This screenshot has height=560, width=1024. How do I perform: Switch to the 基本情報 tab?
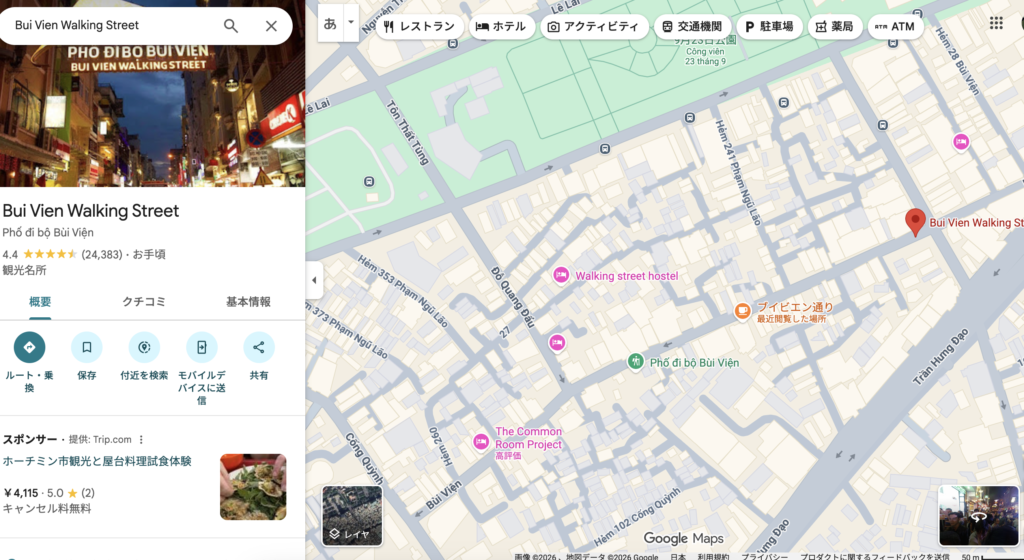248,302
